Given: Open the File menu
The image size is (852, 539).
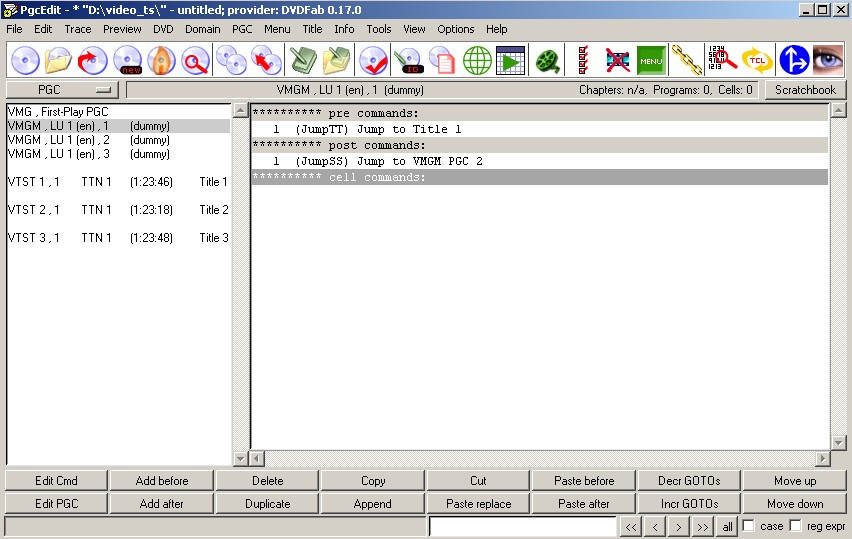Looking at the screenshot, I should point(14,29).
